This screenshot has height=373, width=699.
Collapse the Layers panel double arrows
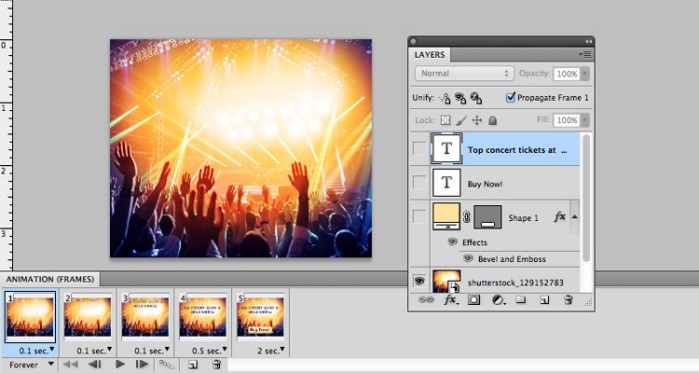pos(588,41)
